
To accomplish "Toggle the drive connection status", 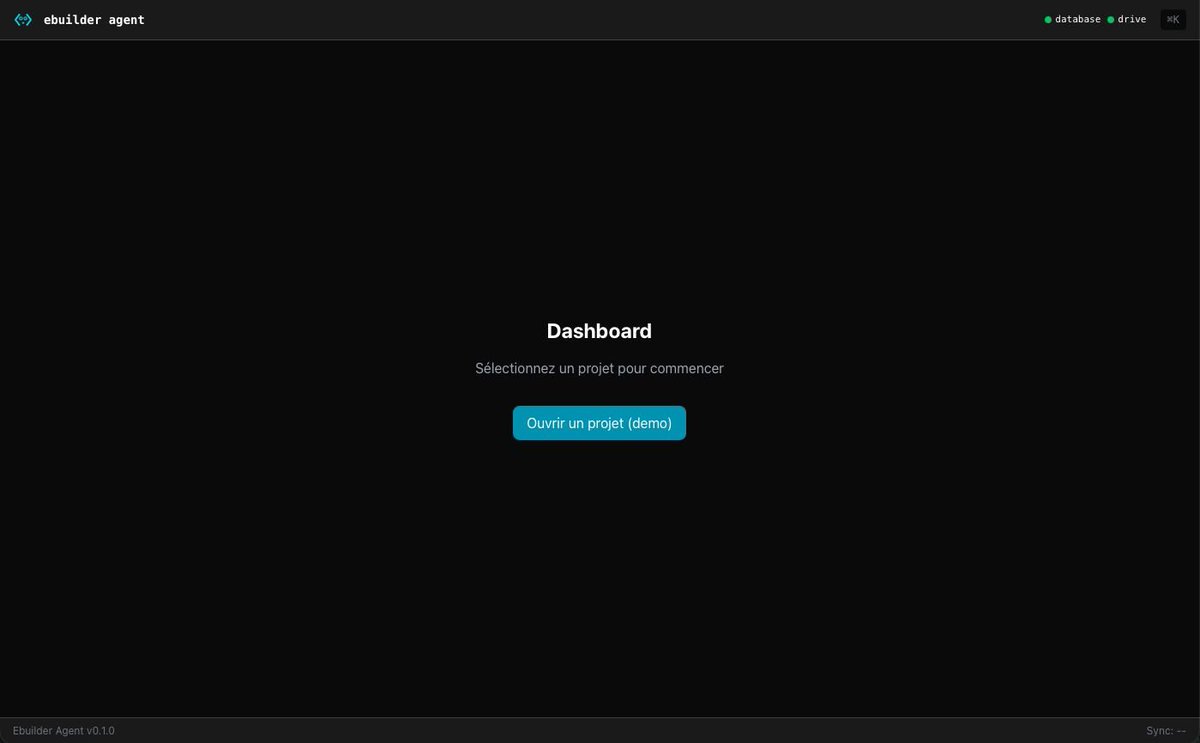I will pos(1125,19).
